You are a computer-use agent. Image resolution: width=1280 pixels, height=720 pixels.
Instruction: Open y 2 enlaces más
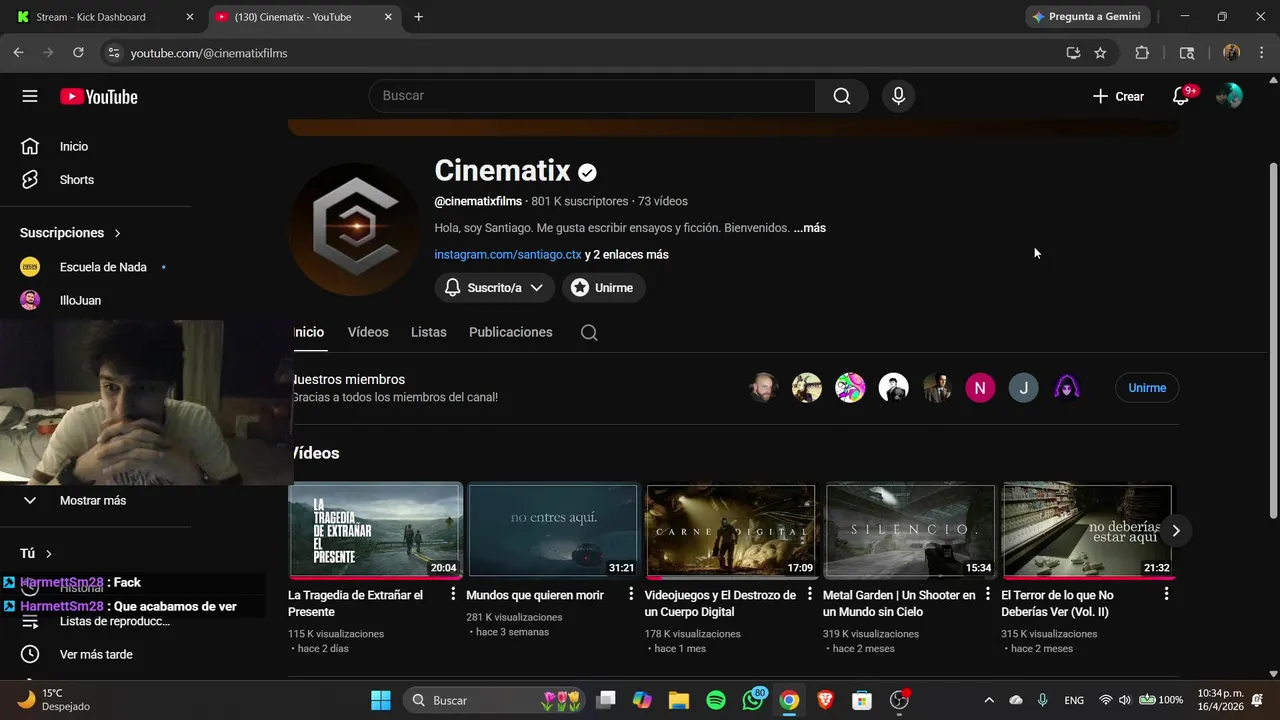point(627,255)
